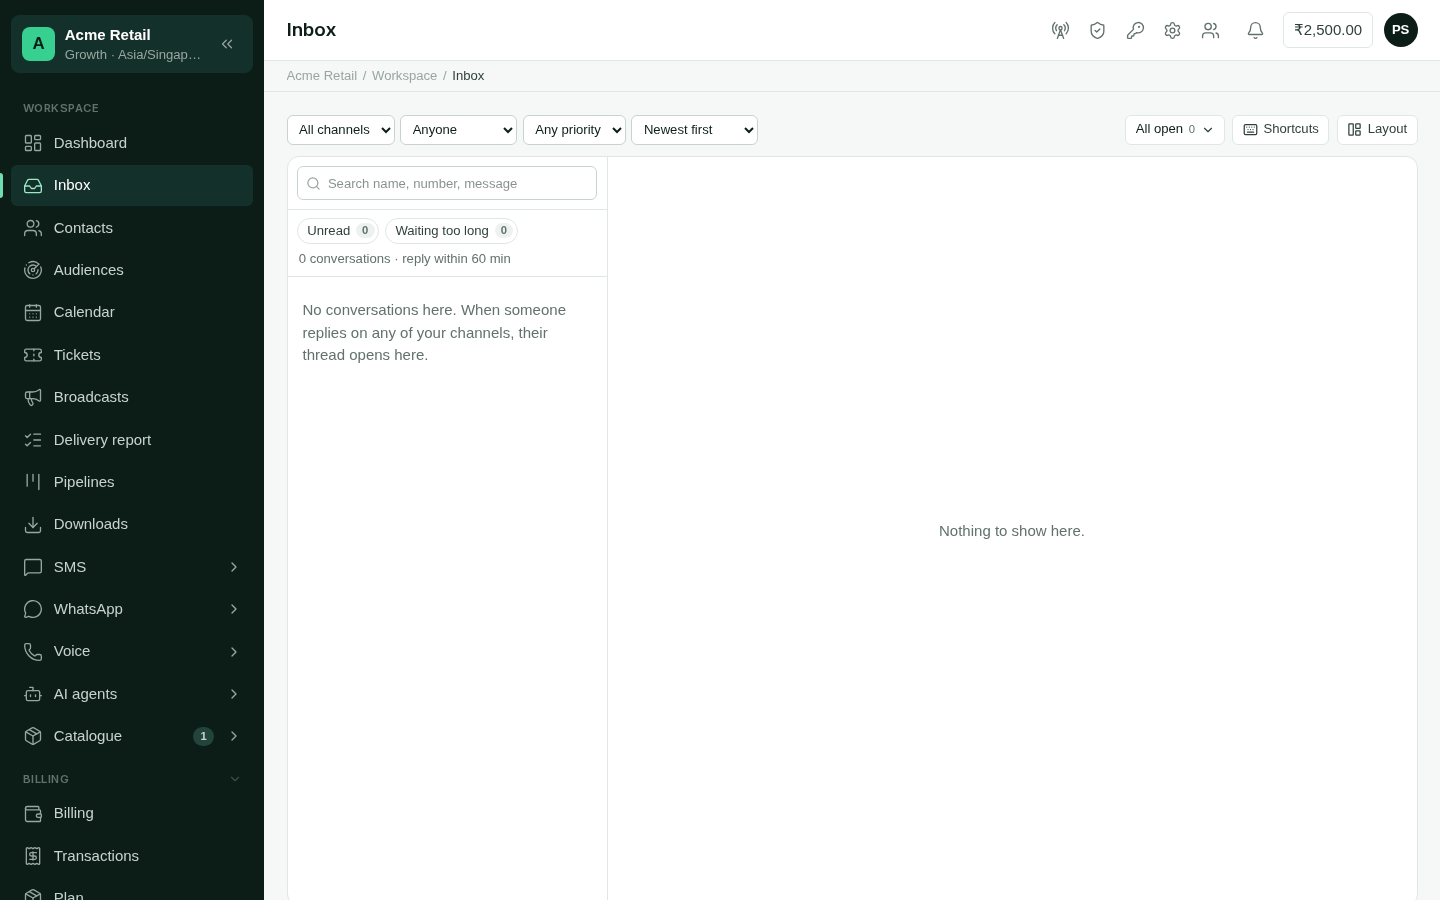Screen dimensions: 1440x900
Task: Open Transactions in sidebar
Action: tap(132, 856)
